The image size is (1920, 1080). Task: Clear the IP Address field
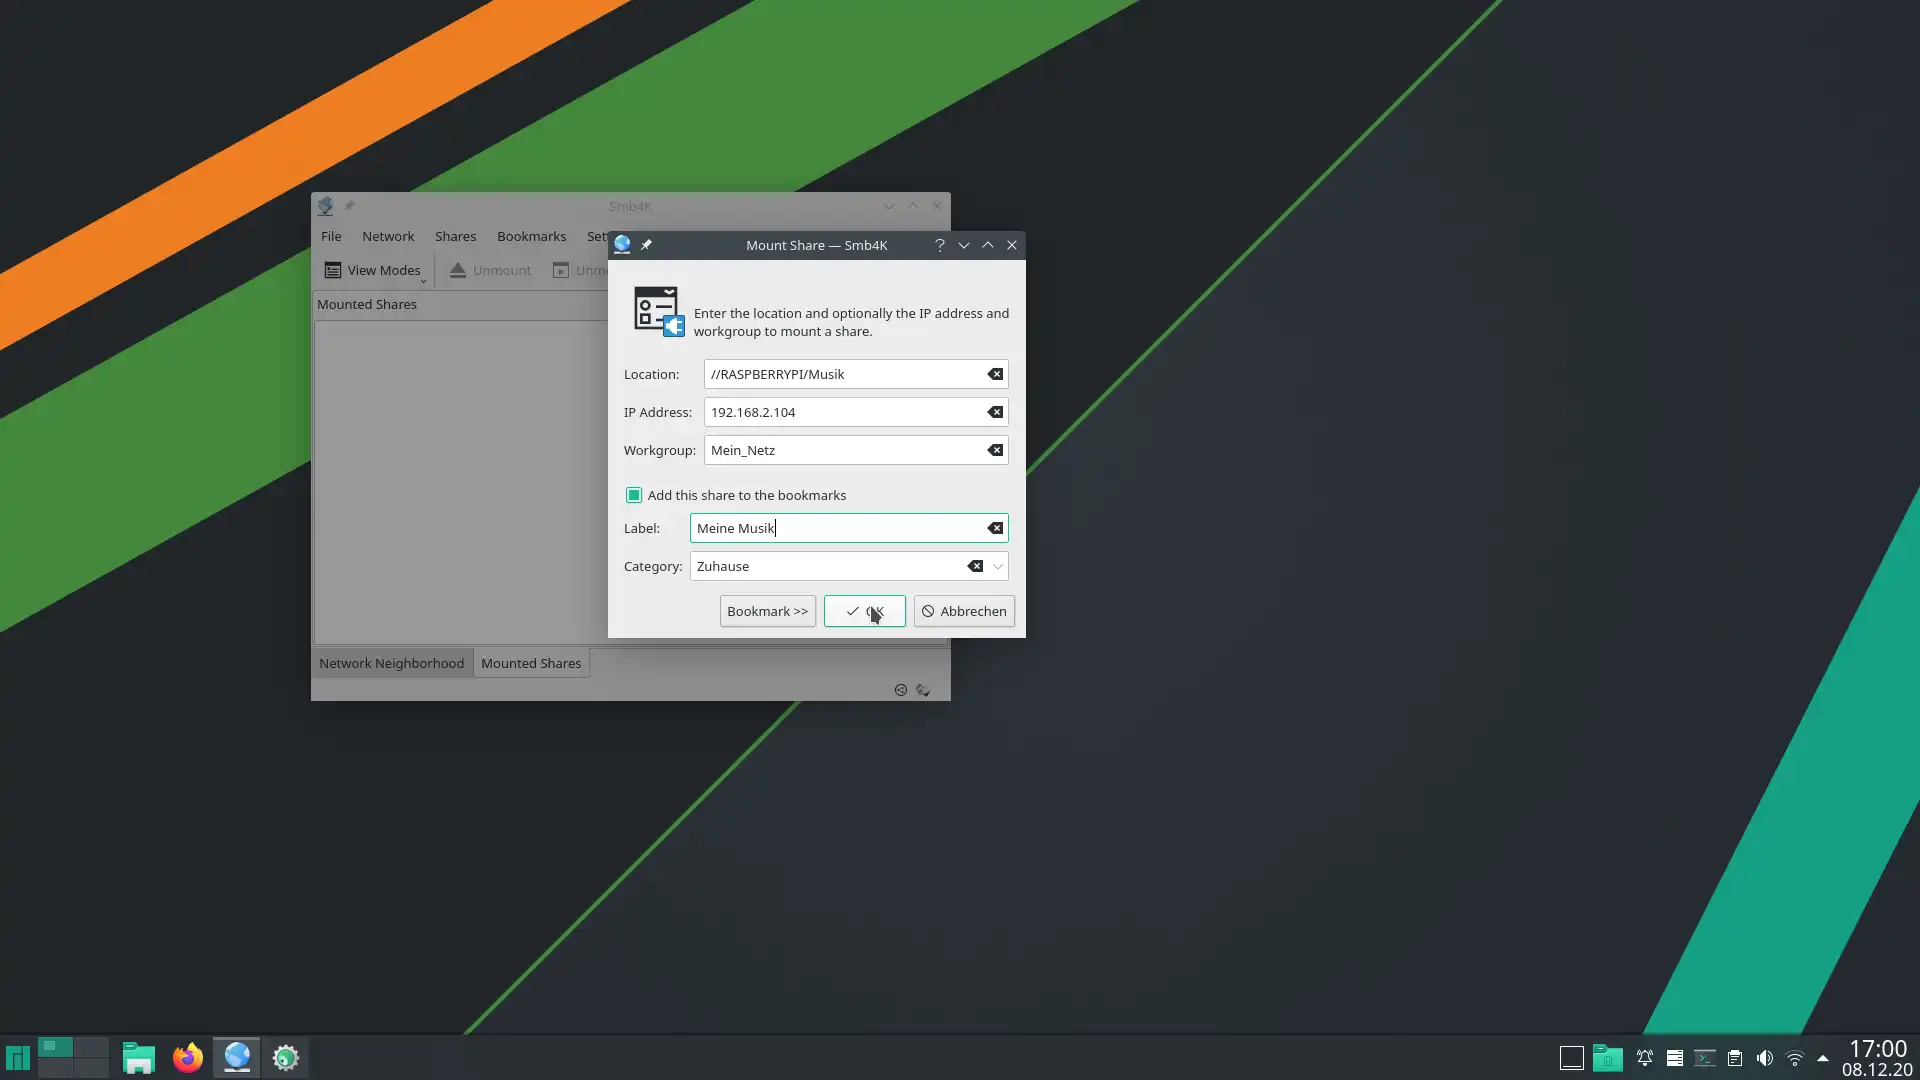click(995, 412)
